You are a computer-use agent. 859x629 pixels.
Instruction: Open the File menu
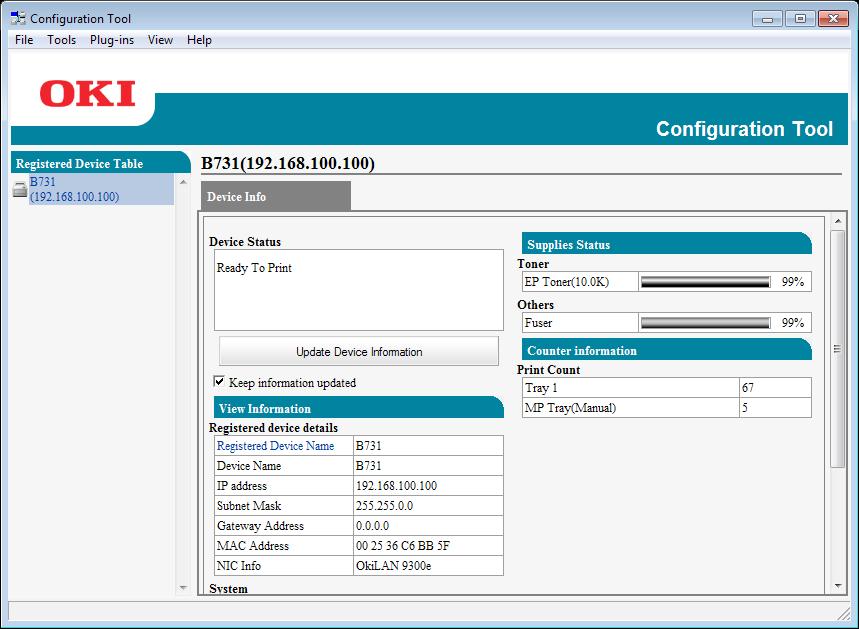point(24,40)
